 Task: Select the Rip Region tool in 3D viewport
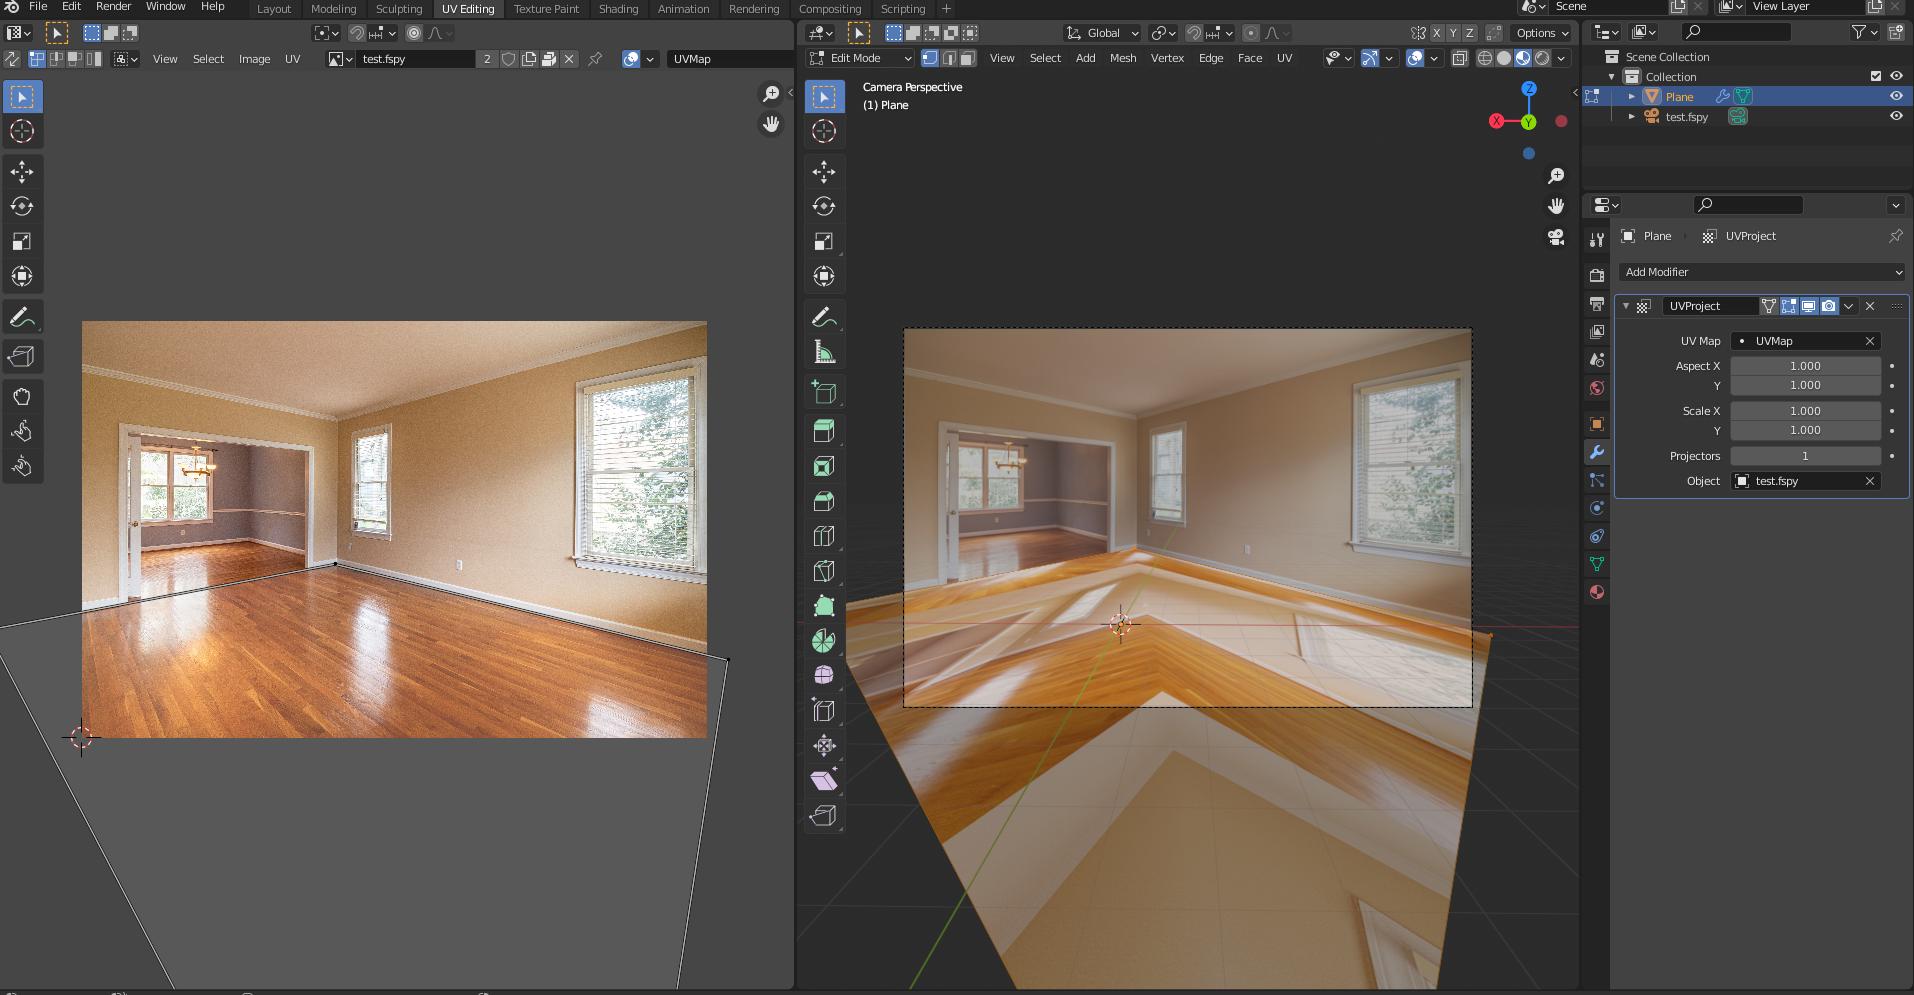pos(824,816)
